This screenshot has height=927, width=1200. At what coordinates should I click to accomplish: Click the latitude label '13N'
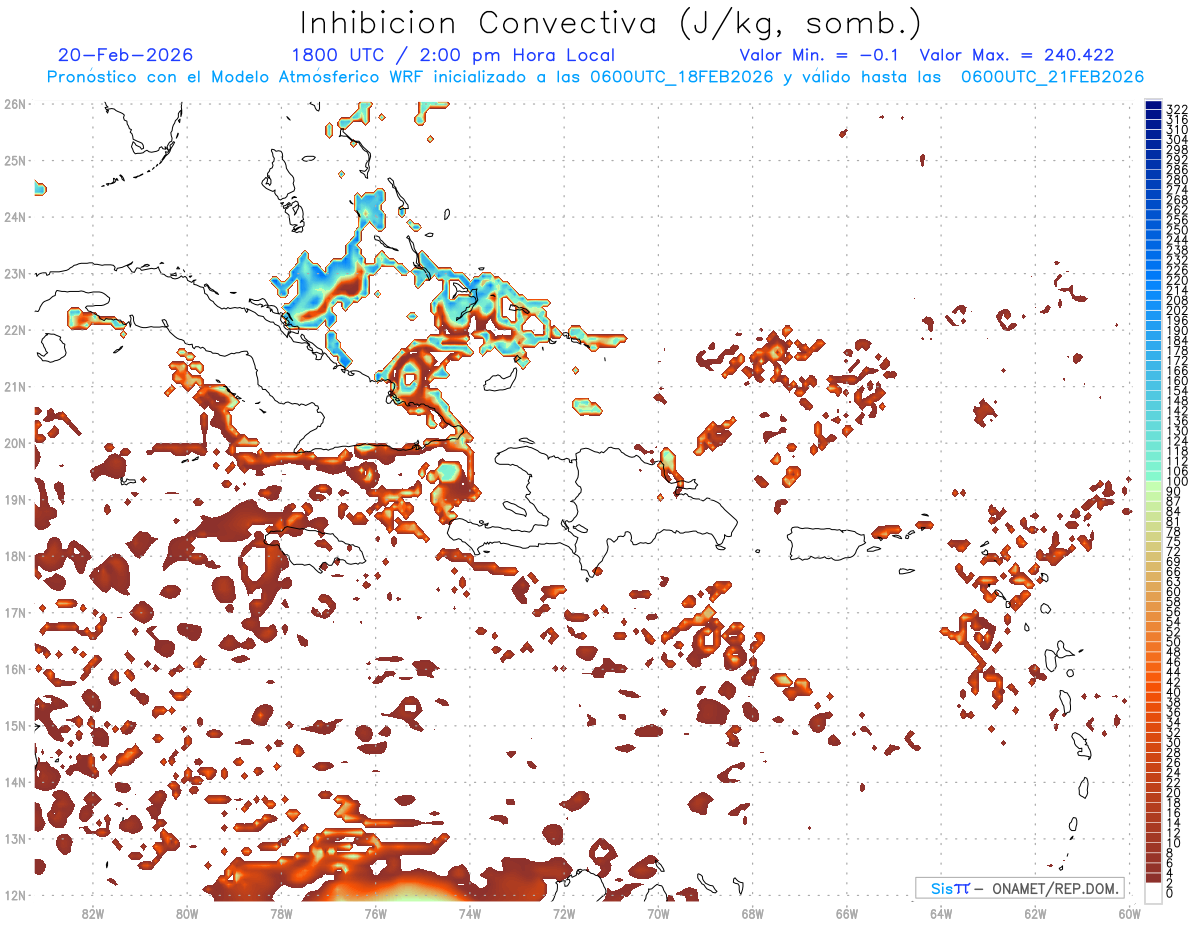click(14, 839)
